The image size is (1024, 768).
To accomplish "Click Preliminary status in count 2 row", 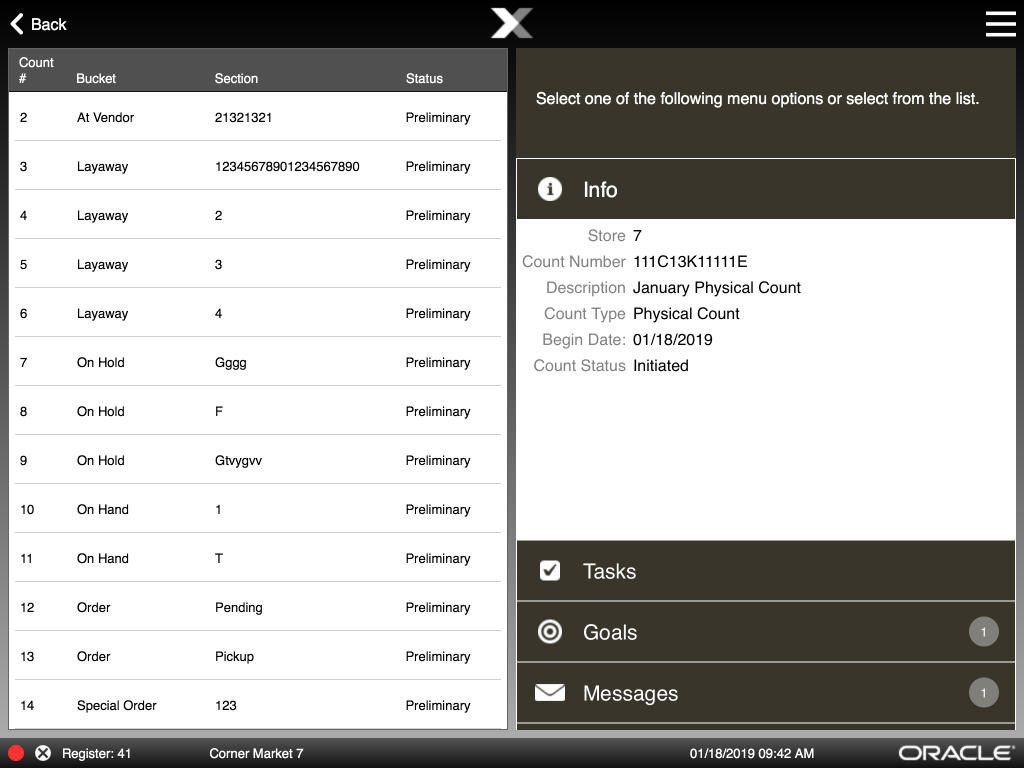I will point(438,118).
